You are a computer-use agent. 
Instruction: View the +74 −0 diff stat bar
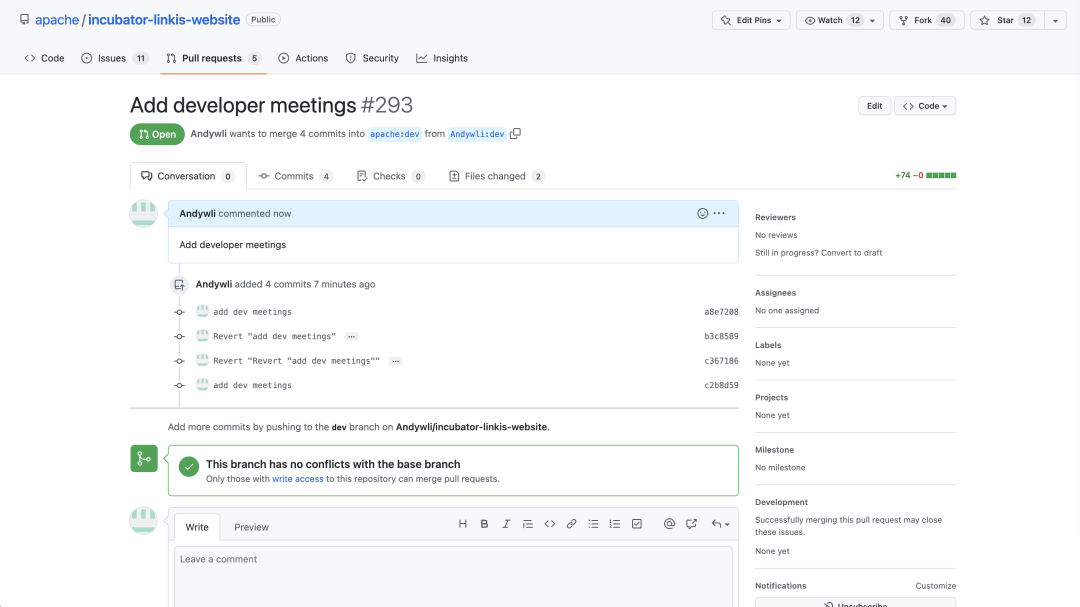[x=926, y=176]
